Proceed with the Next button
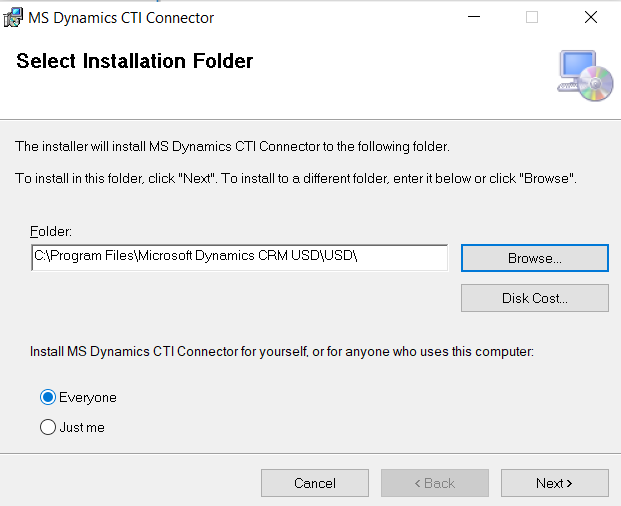 pos(554,483)
